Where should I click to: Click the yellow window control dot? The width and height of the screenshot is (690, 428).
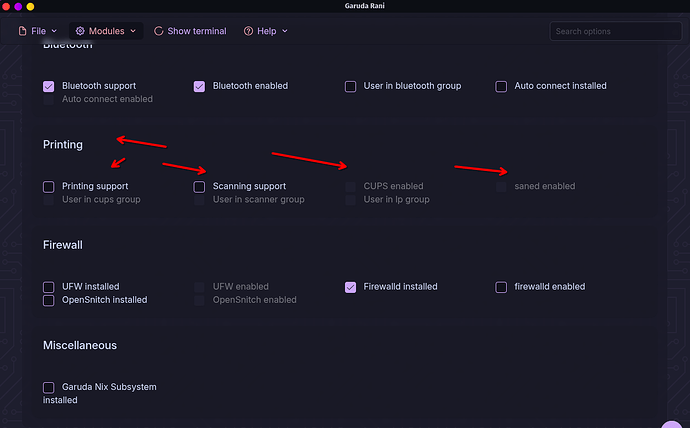point(30,6)
